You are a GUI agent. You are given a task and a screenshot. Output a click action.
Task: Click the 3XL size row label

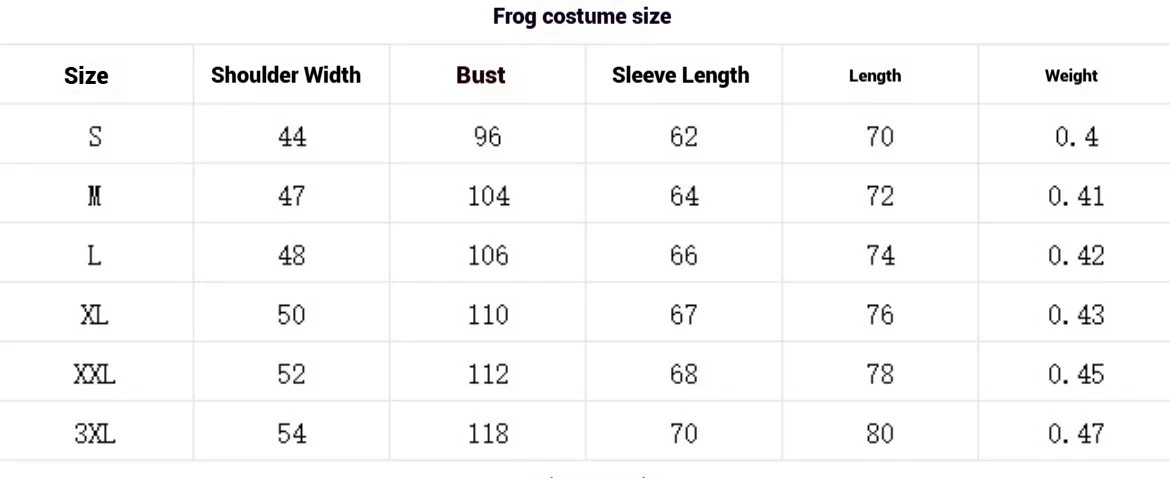click(95, 434)
